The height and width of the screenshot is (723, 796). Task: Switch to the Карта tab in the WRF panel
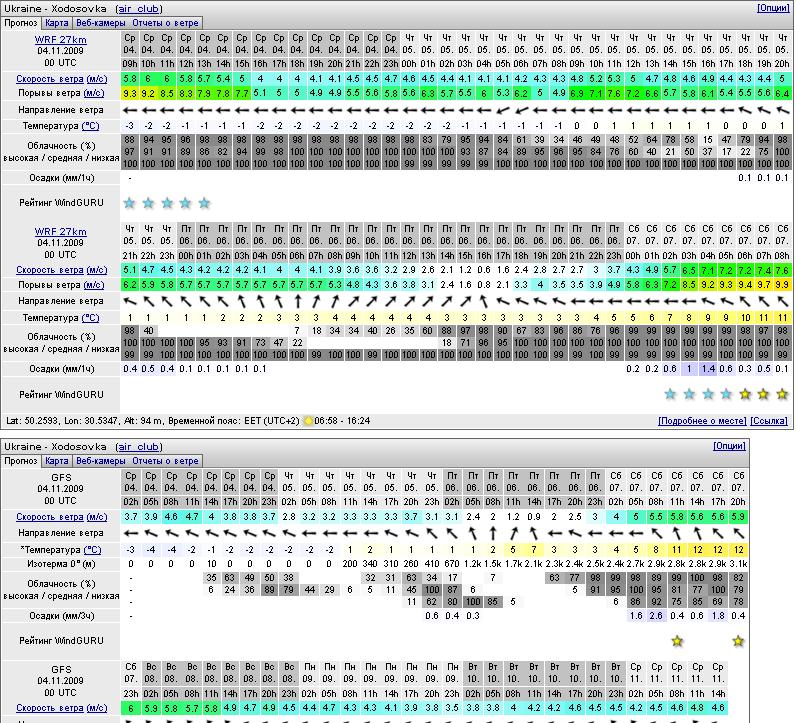[x=57, y=22]
